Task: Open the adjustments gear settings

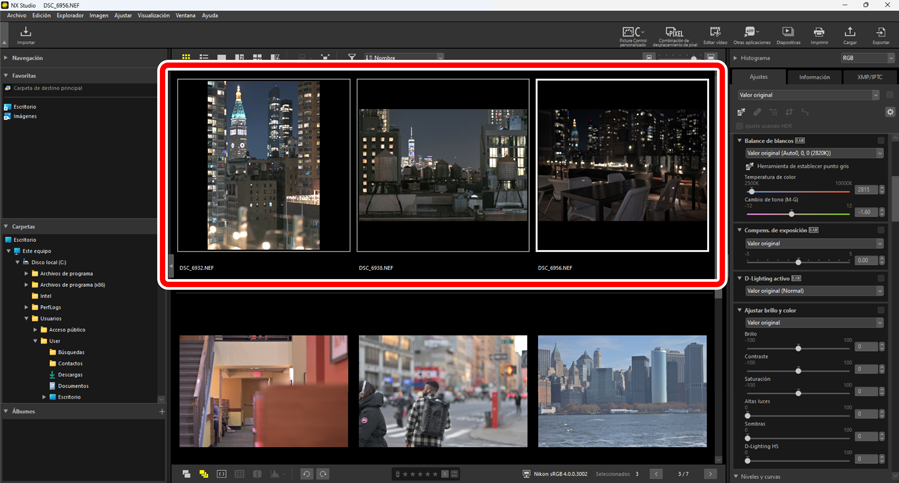Action: point(890,112)
